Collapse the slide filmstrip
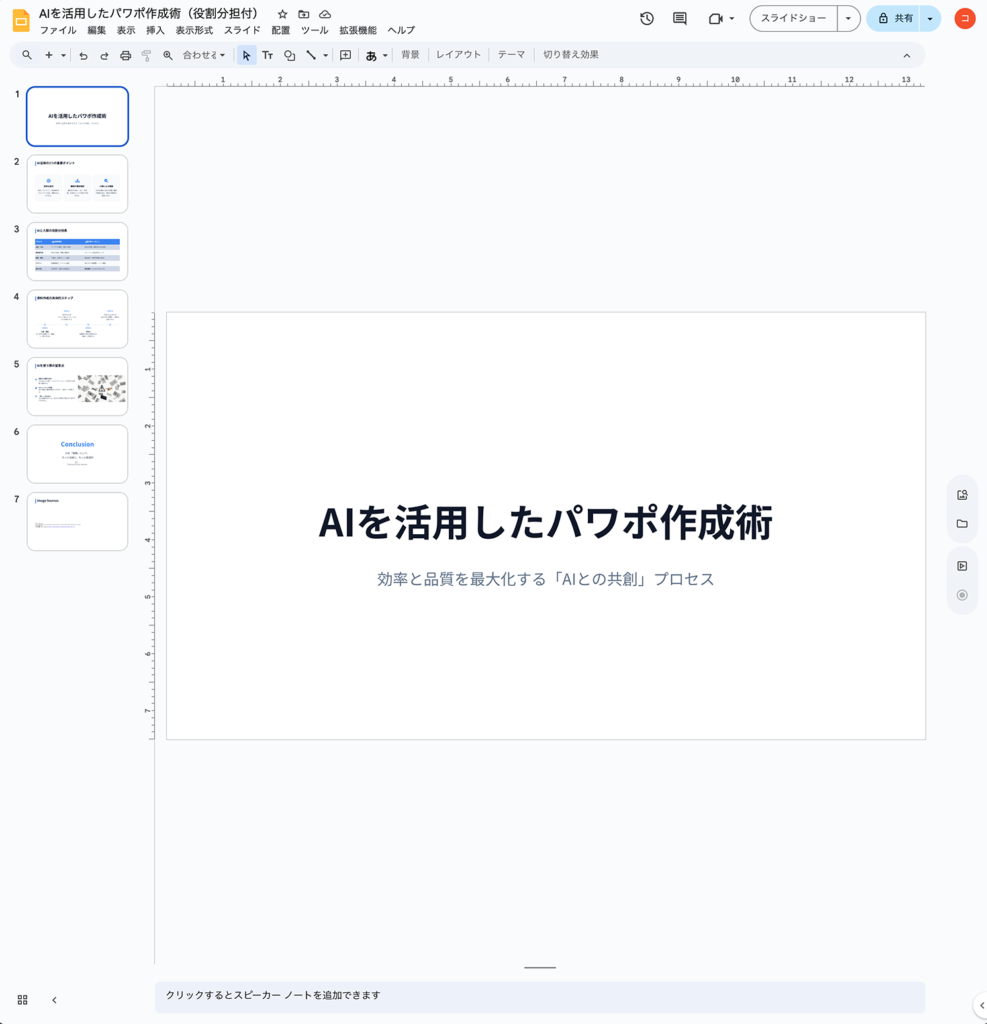This screenshot has width=987, height=1024. [55, 1000]
